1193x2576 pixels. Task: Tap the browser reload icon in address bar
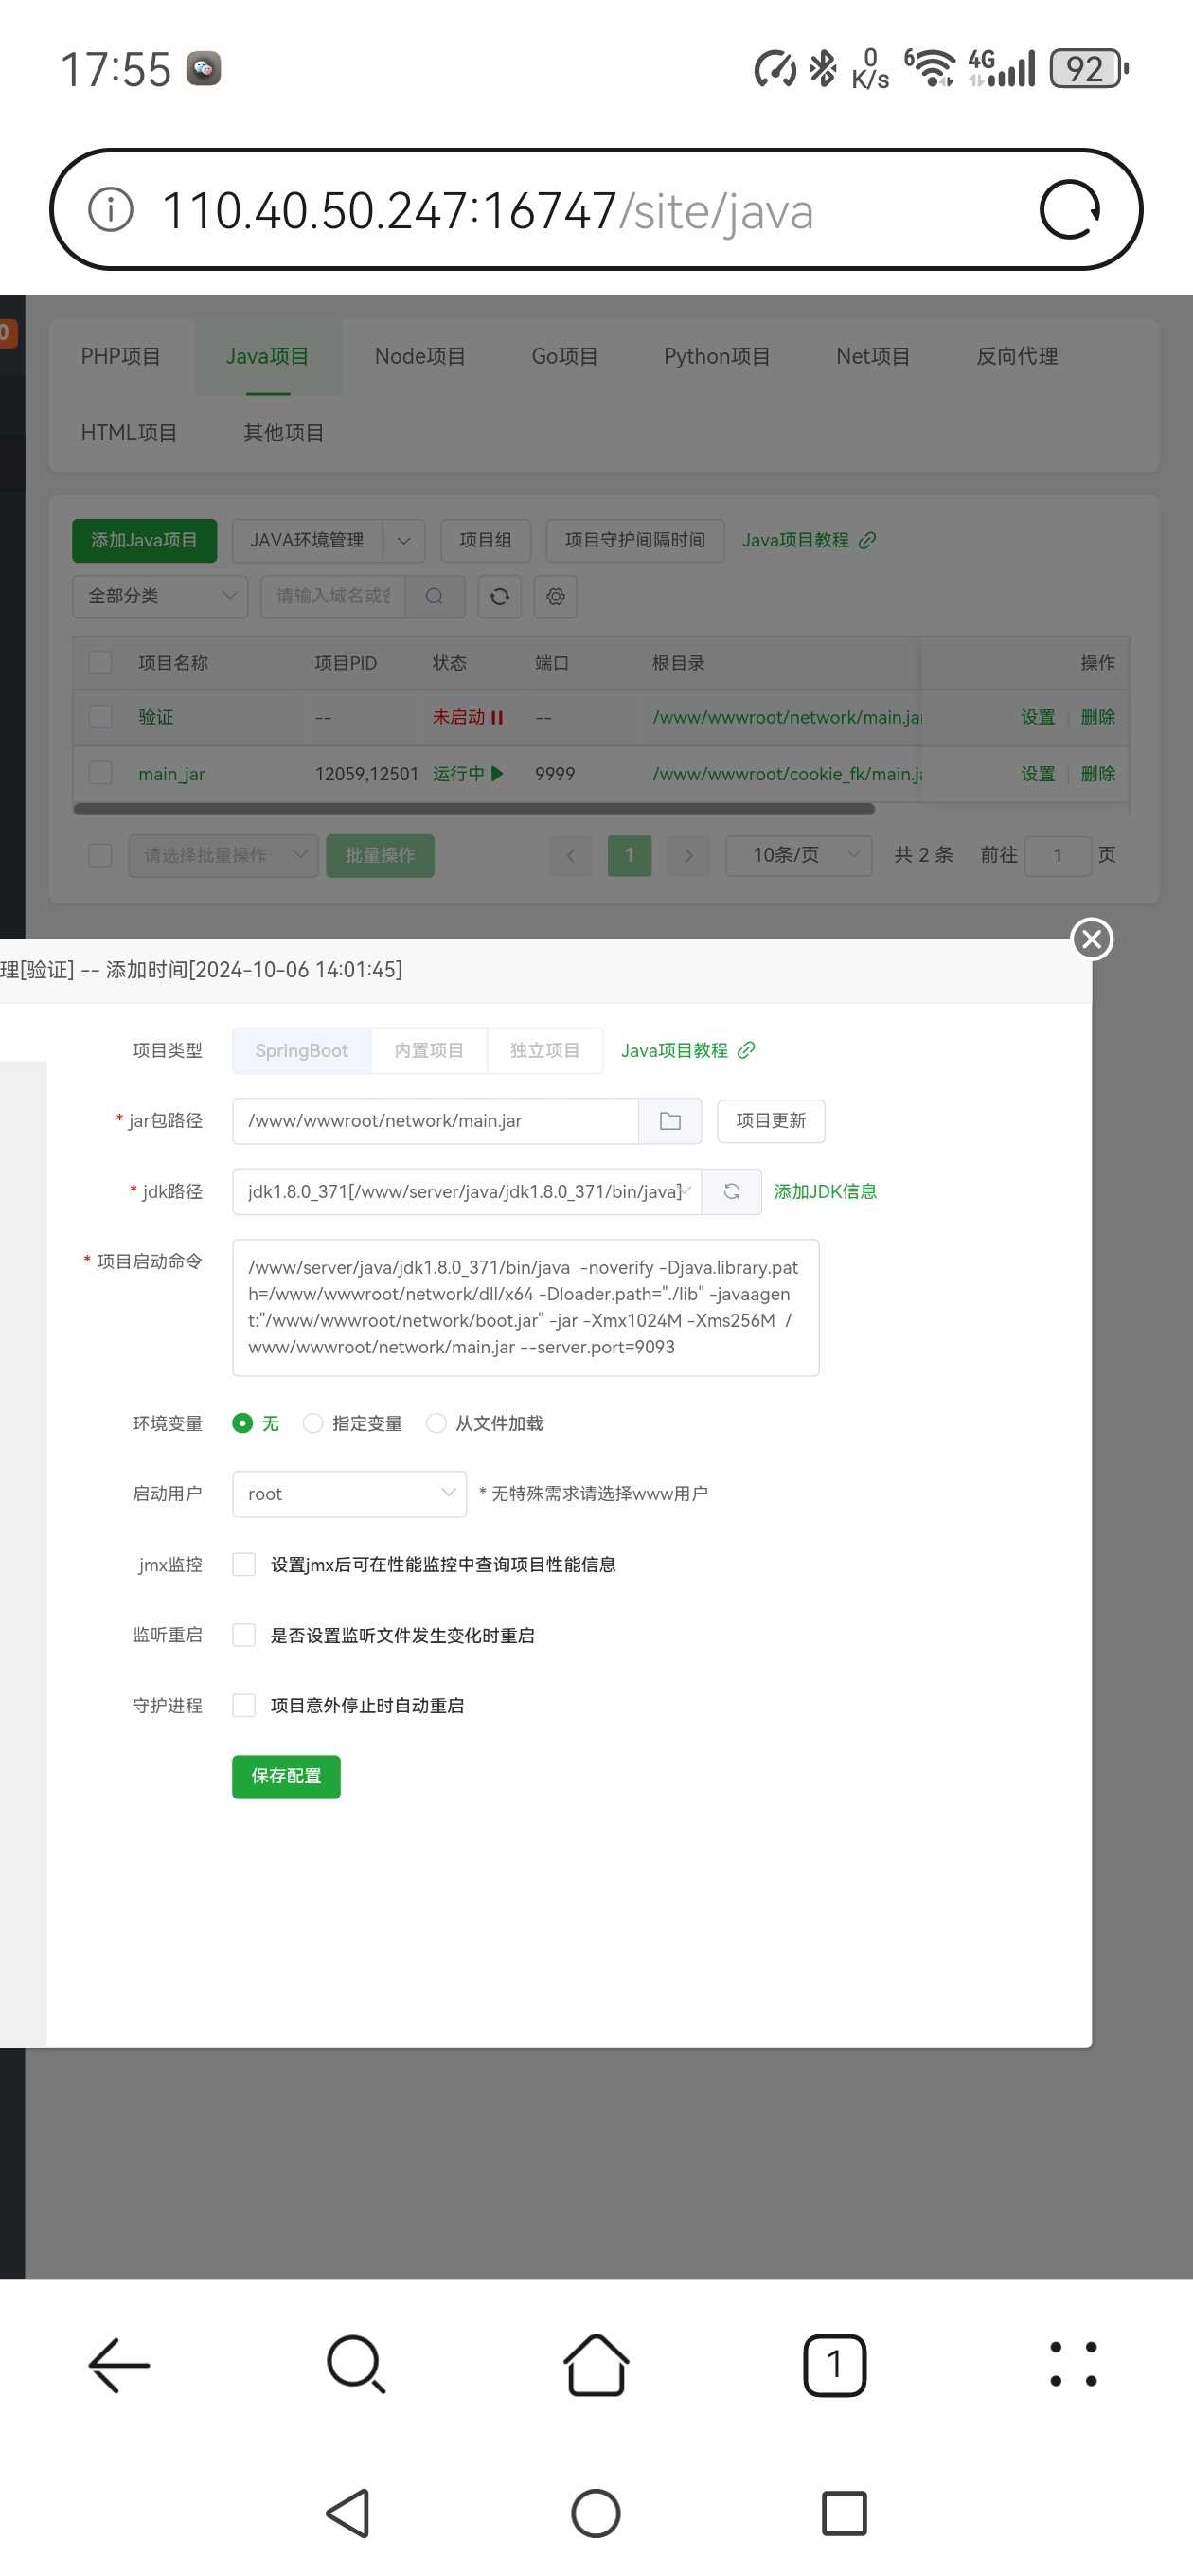1069,210
